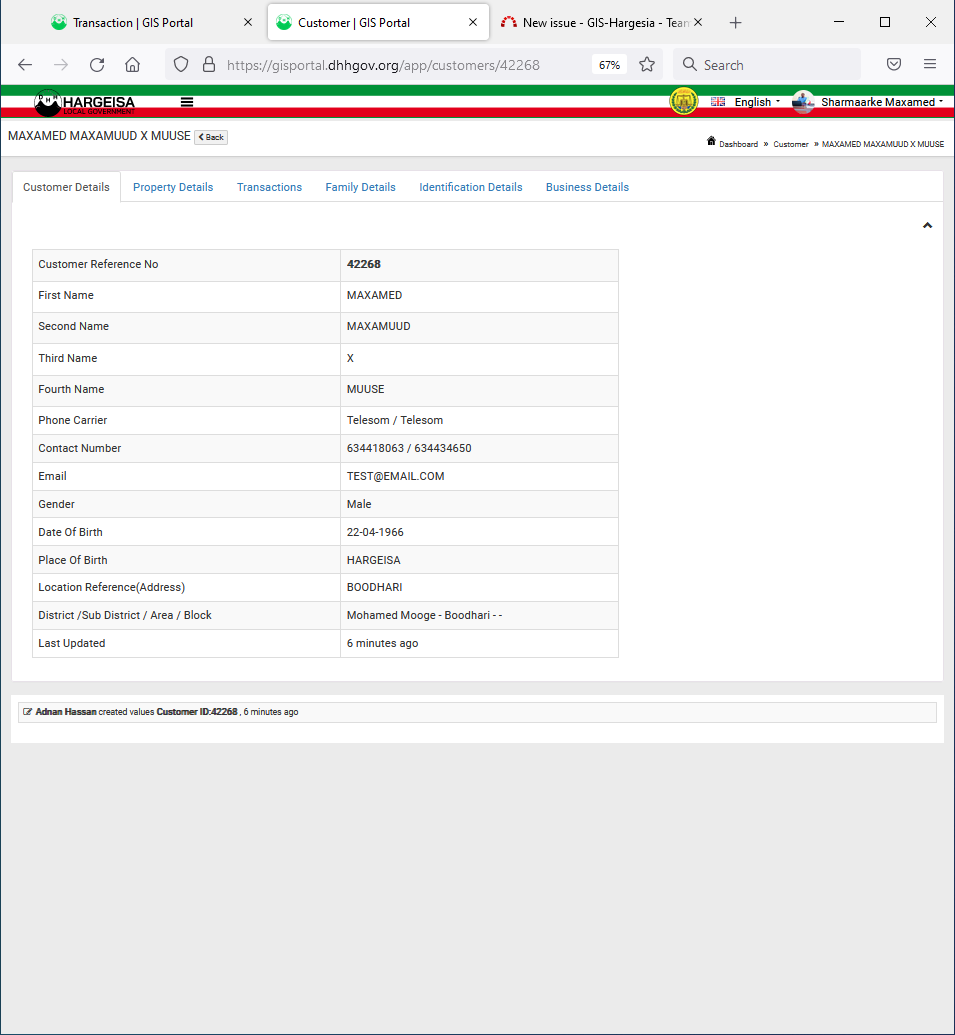Viewport: 955px width, 1035px height.
Task: Open the Property Details tab
Action: (173, 187)
